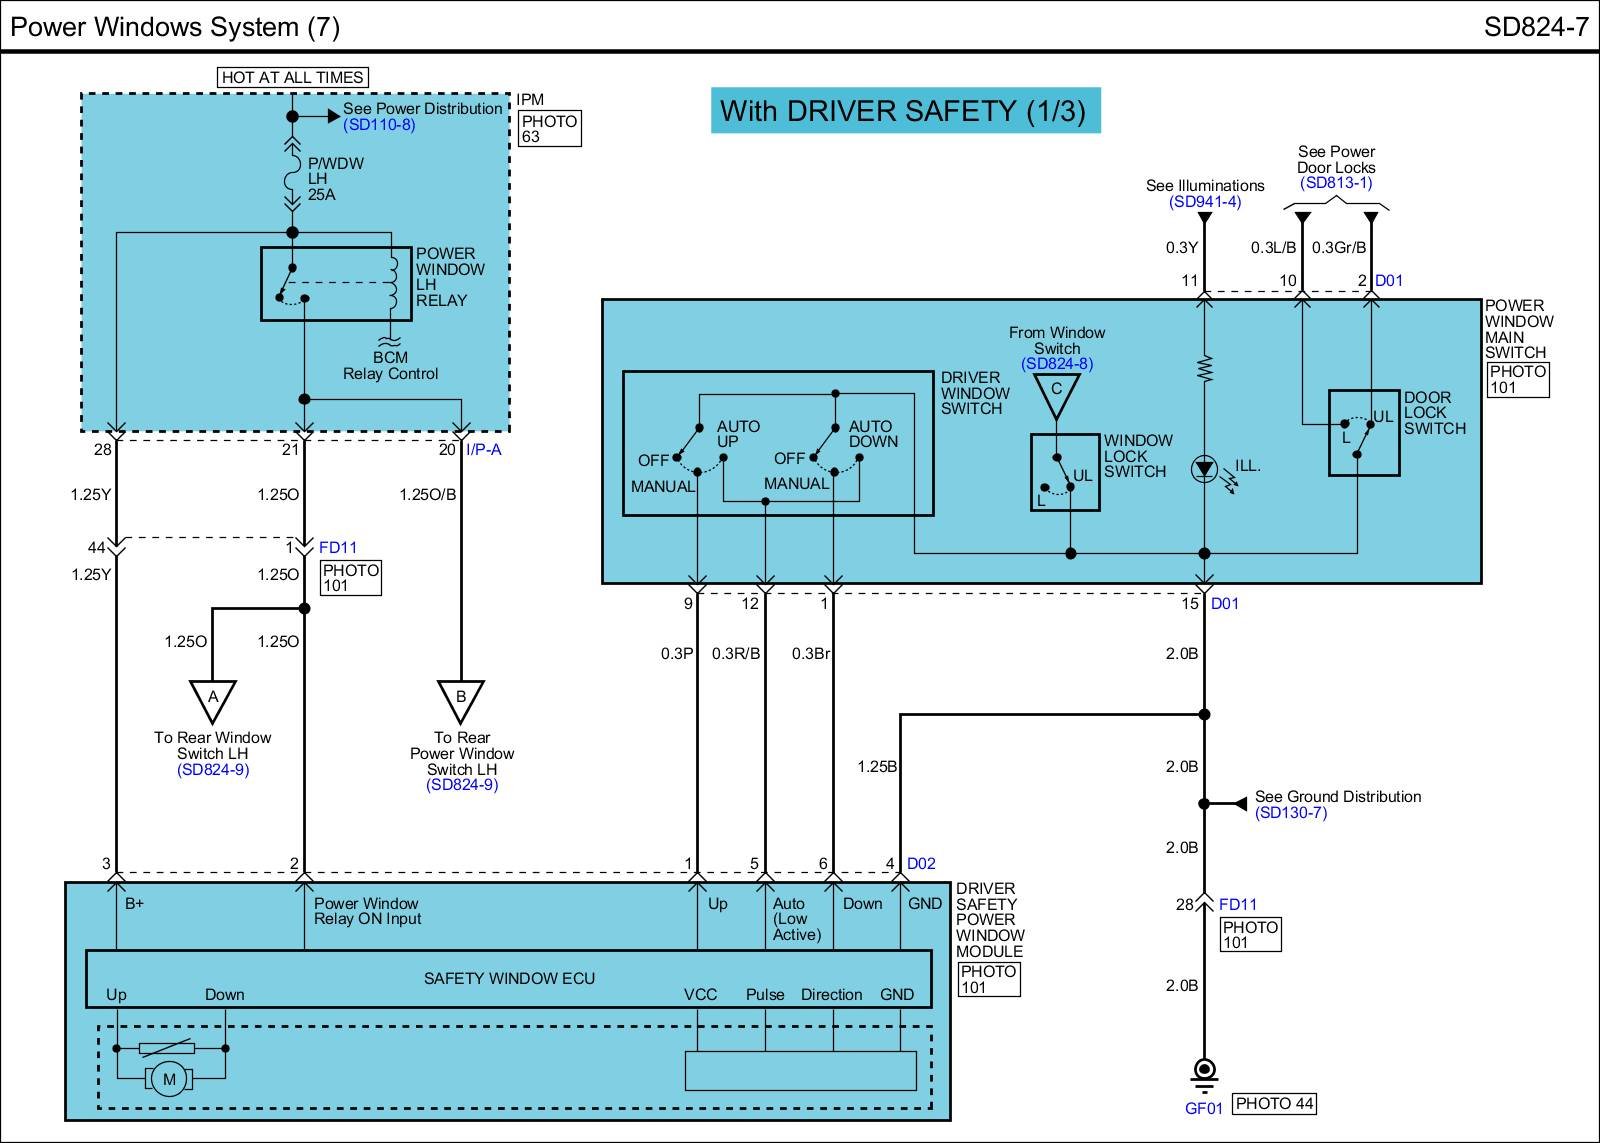Click the FD11 label next to pin 44 row
Screen dimensions: 1600x1143
338,548
